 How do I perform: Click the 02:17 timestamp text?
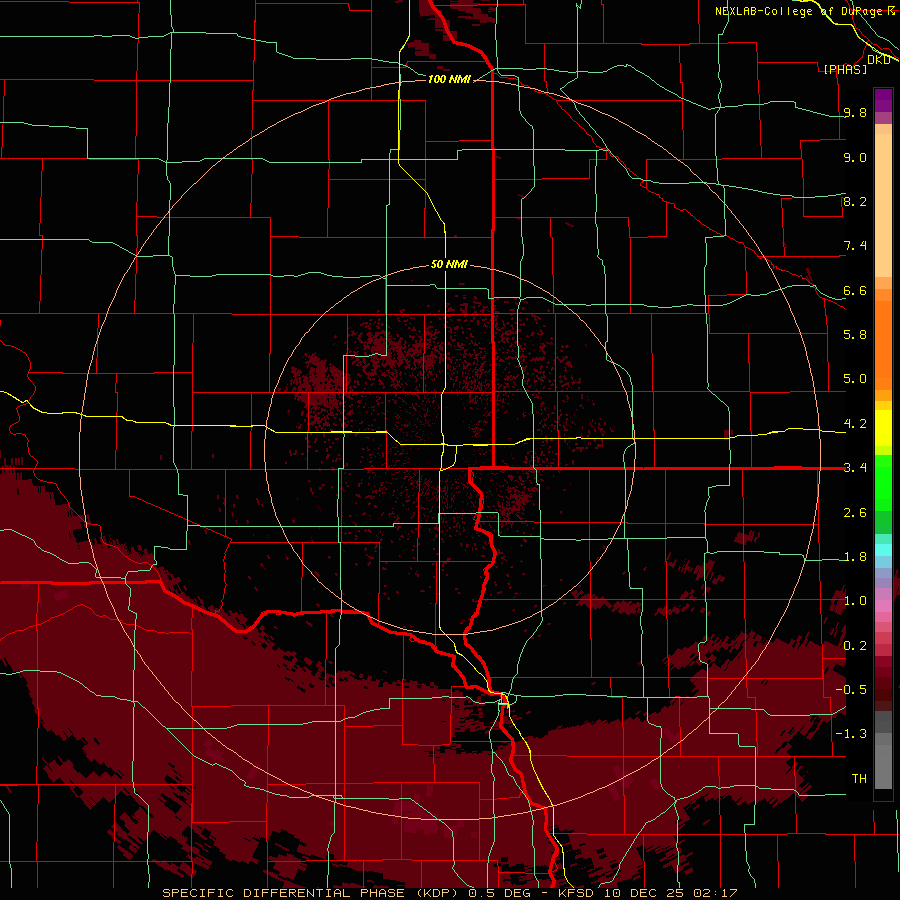pos(715,893)
